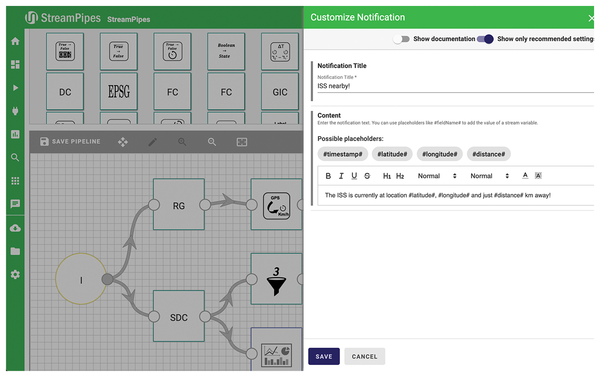Click the auto-layout icon in editor toolbar
600x377 pixels.
tap(242, 142)
